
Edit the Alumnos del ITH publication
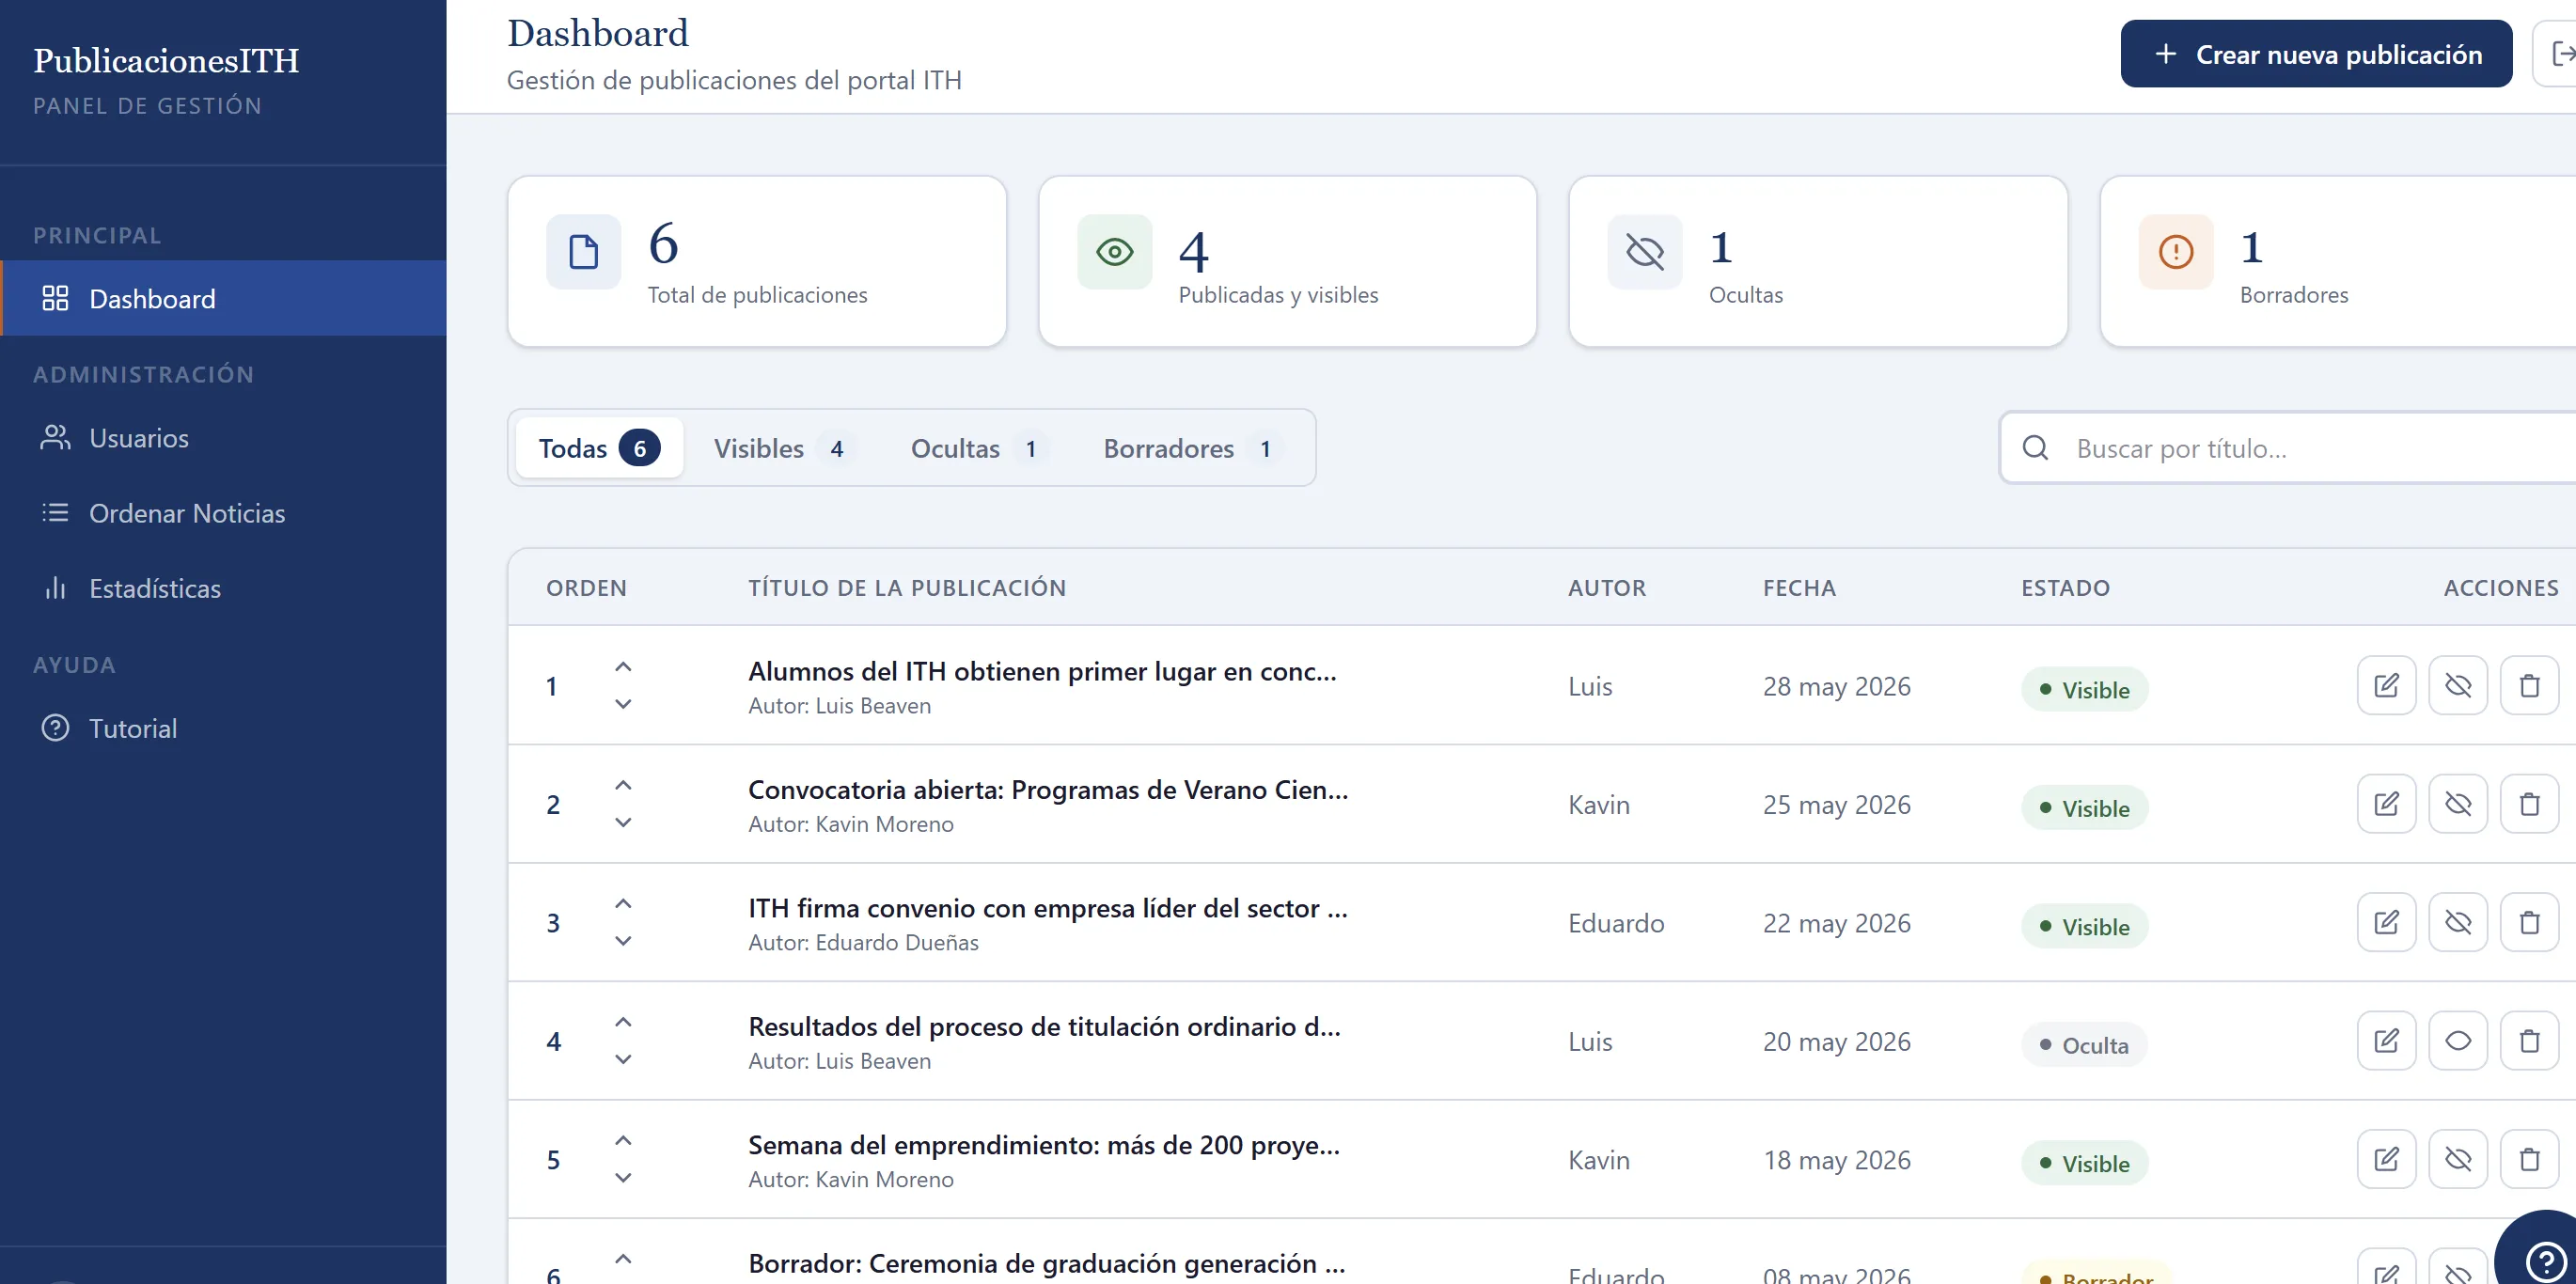pos(2386,686)
